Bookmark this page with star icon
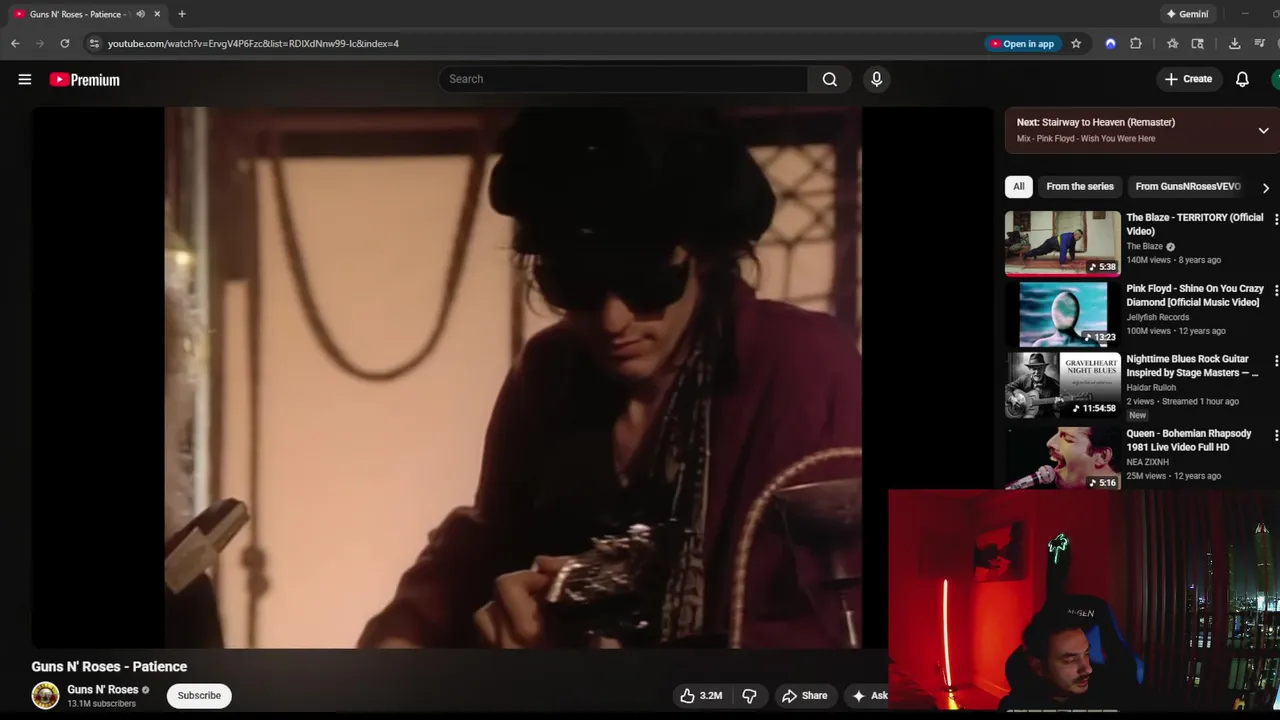This screenshot has height=720, width=1280. click(x=1076, y=44)
